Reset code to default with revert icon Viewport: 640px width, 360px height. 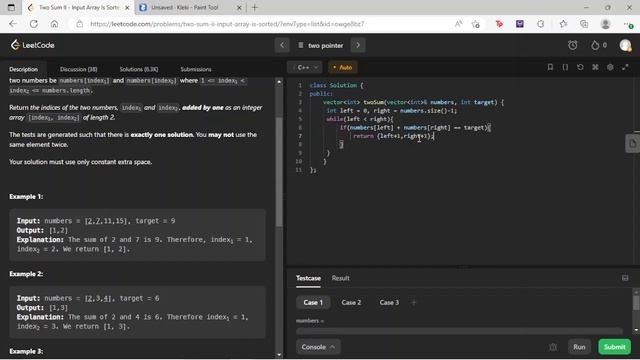pos(580,67)
